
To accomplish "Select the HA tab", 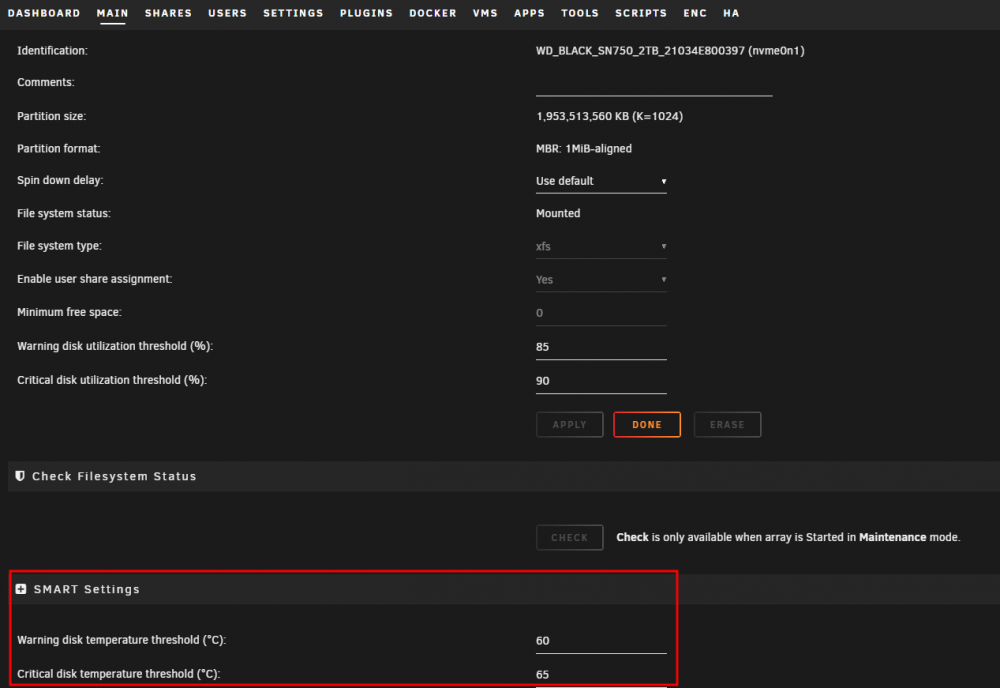I will point(731,13).
